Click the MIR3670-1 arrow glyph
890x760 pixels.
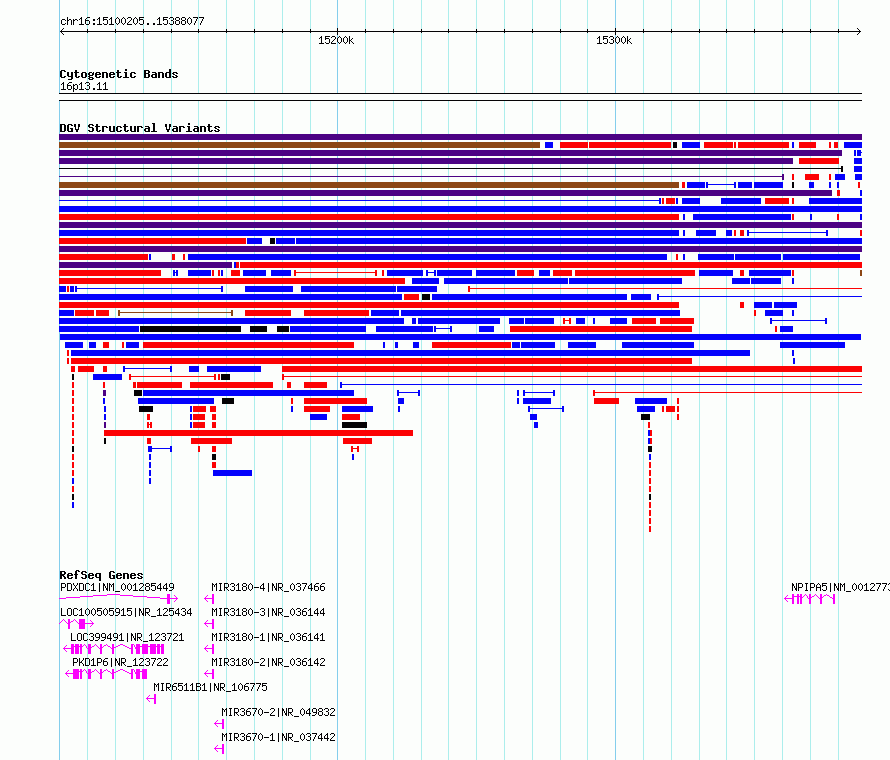tap(219, 749)
